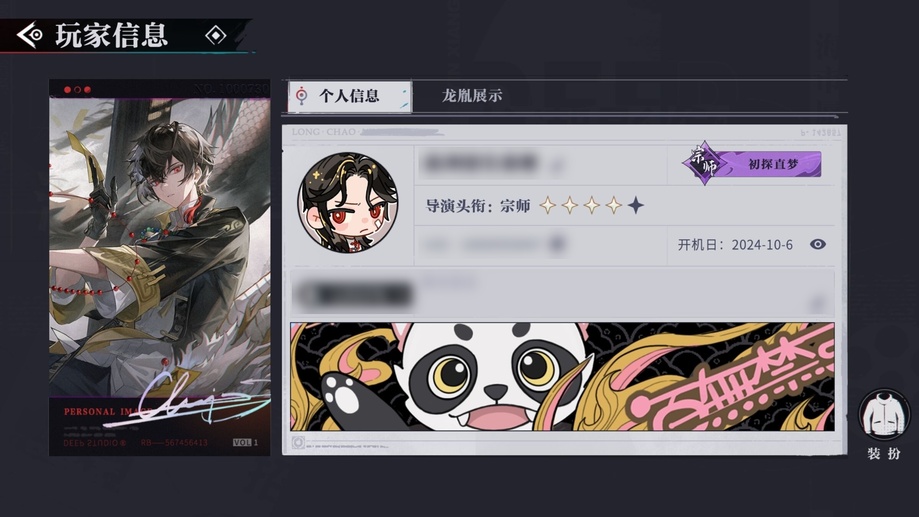Image resolution: width=919 pixels, height=517 pixels.
Task: Click the 导演头衔：宗师 label
Action: [x=478, y=206]
